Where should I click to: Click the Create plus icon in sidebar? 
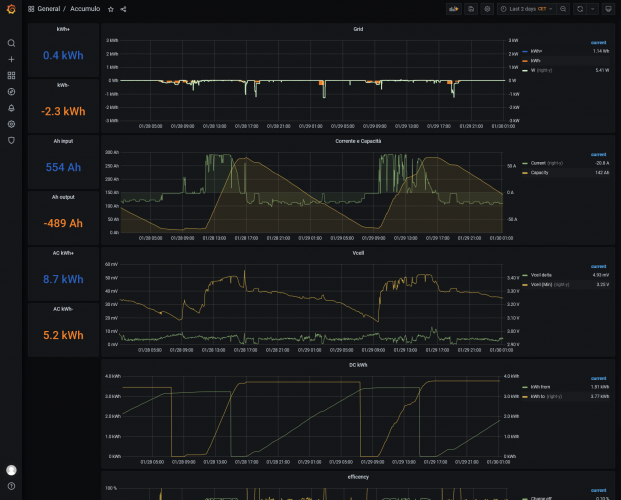click(11, 59)
